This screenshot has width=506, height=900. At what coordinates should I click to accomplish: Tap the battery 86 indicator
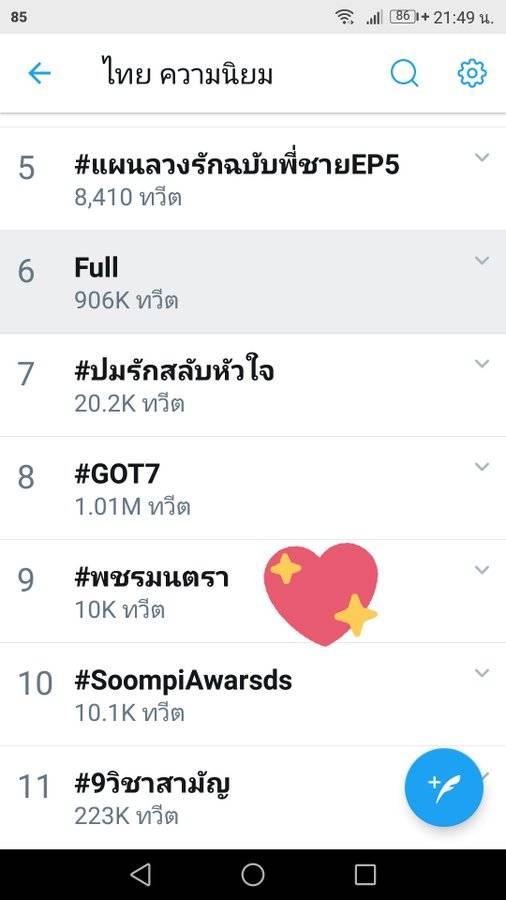coord(404,17)
